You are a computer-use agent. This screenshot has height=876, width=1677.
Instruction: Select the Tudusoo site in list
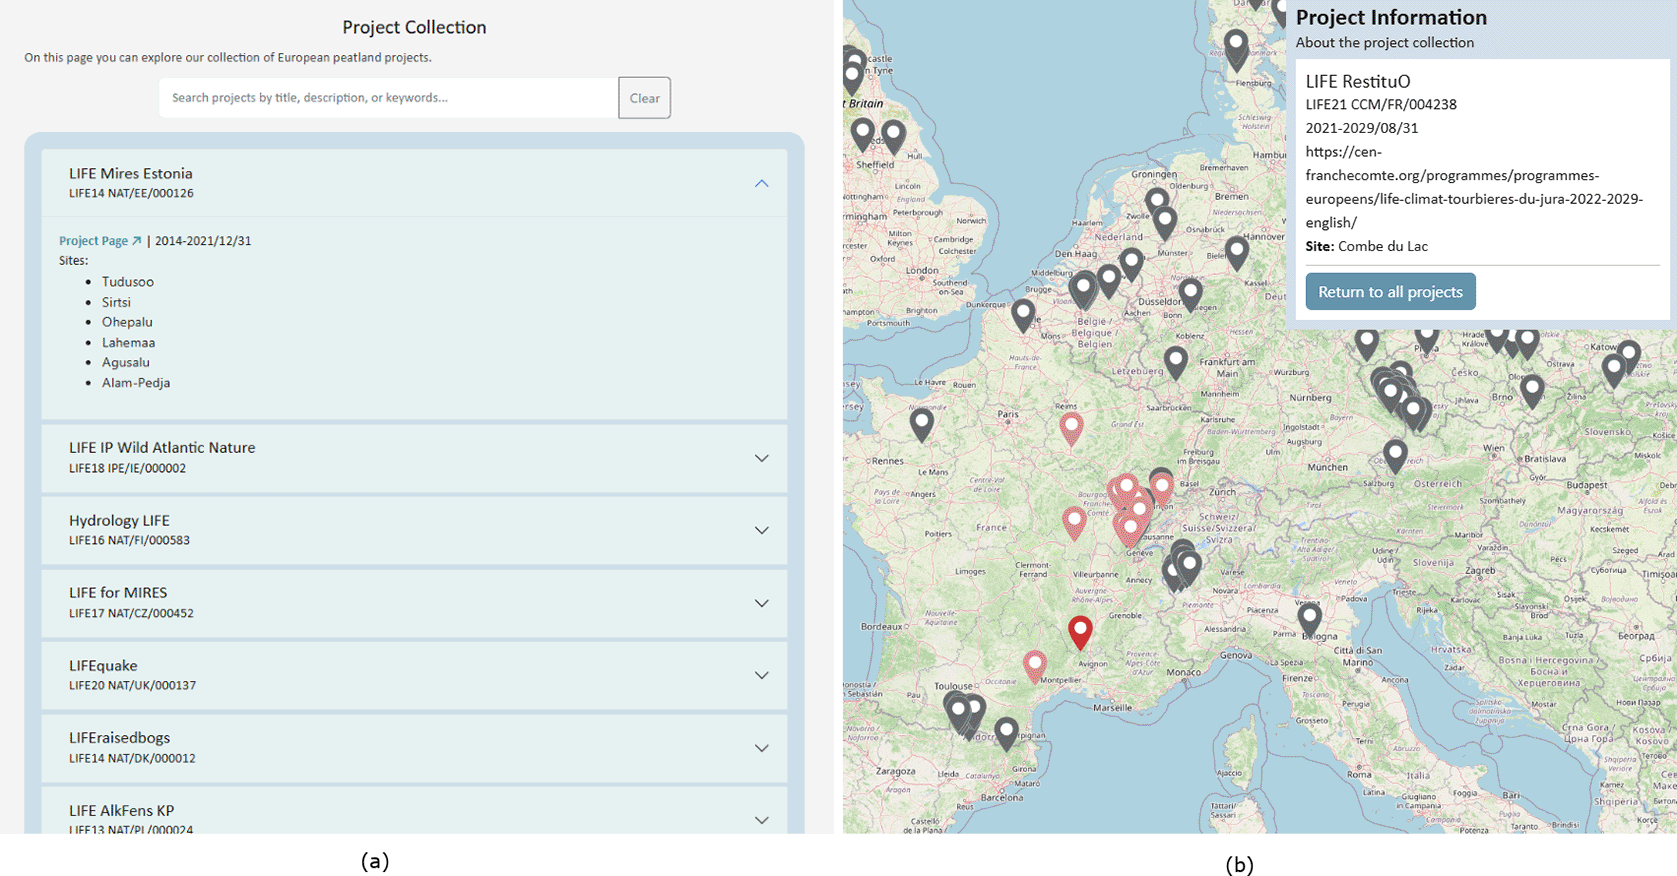[128, 282]
